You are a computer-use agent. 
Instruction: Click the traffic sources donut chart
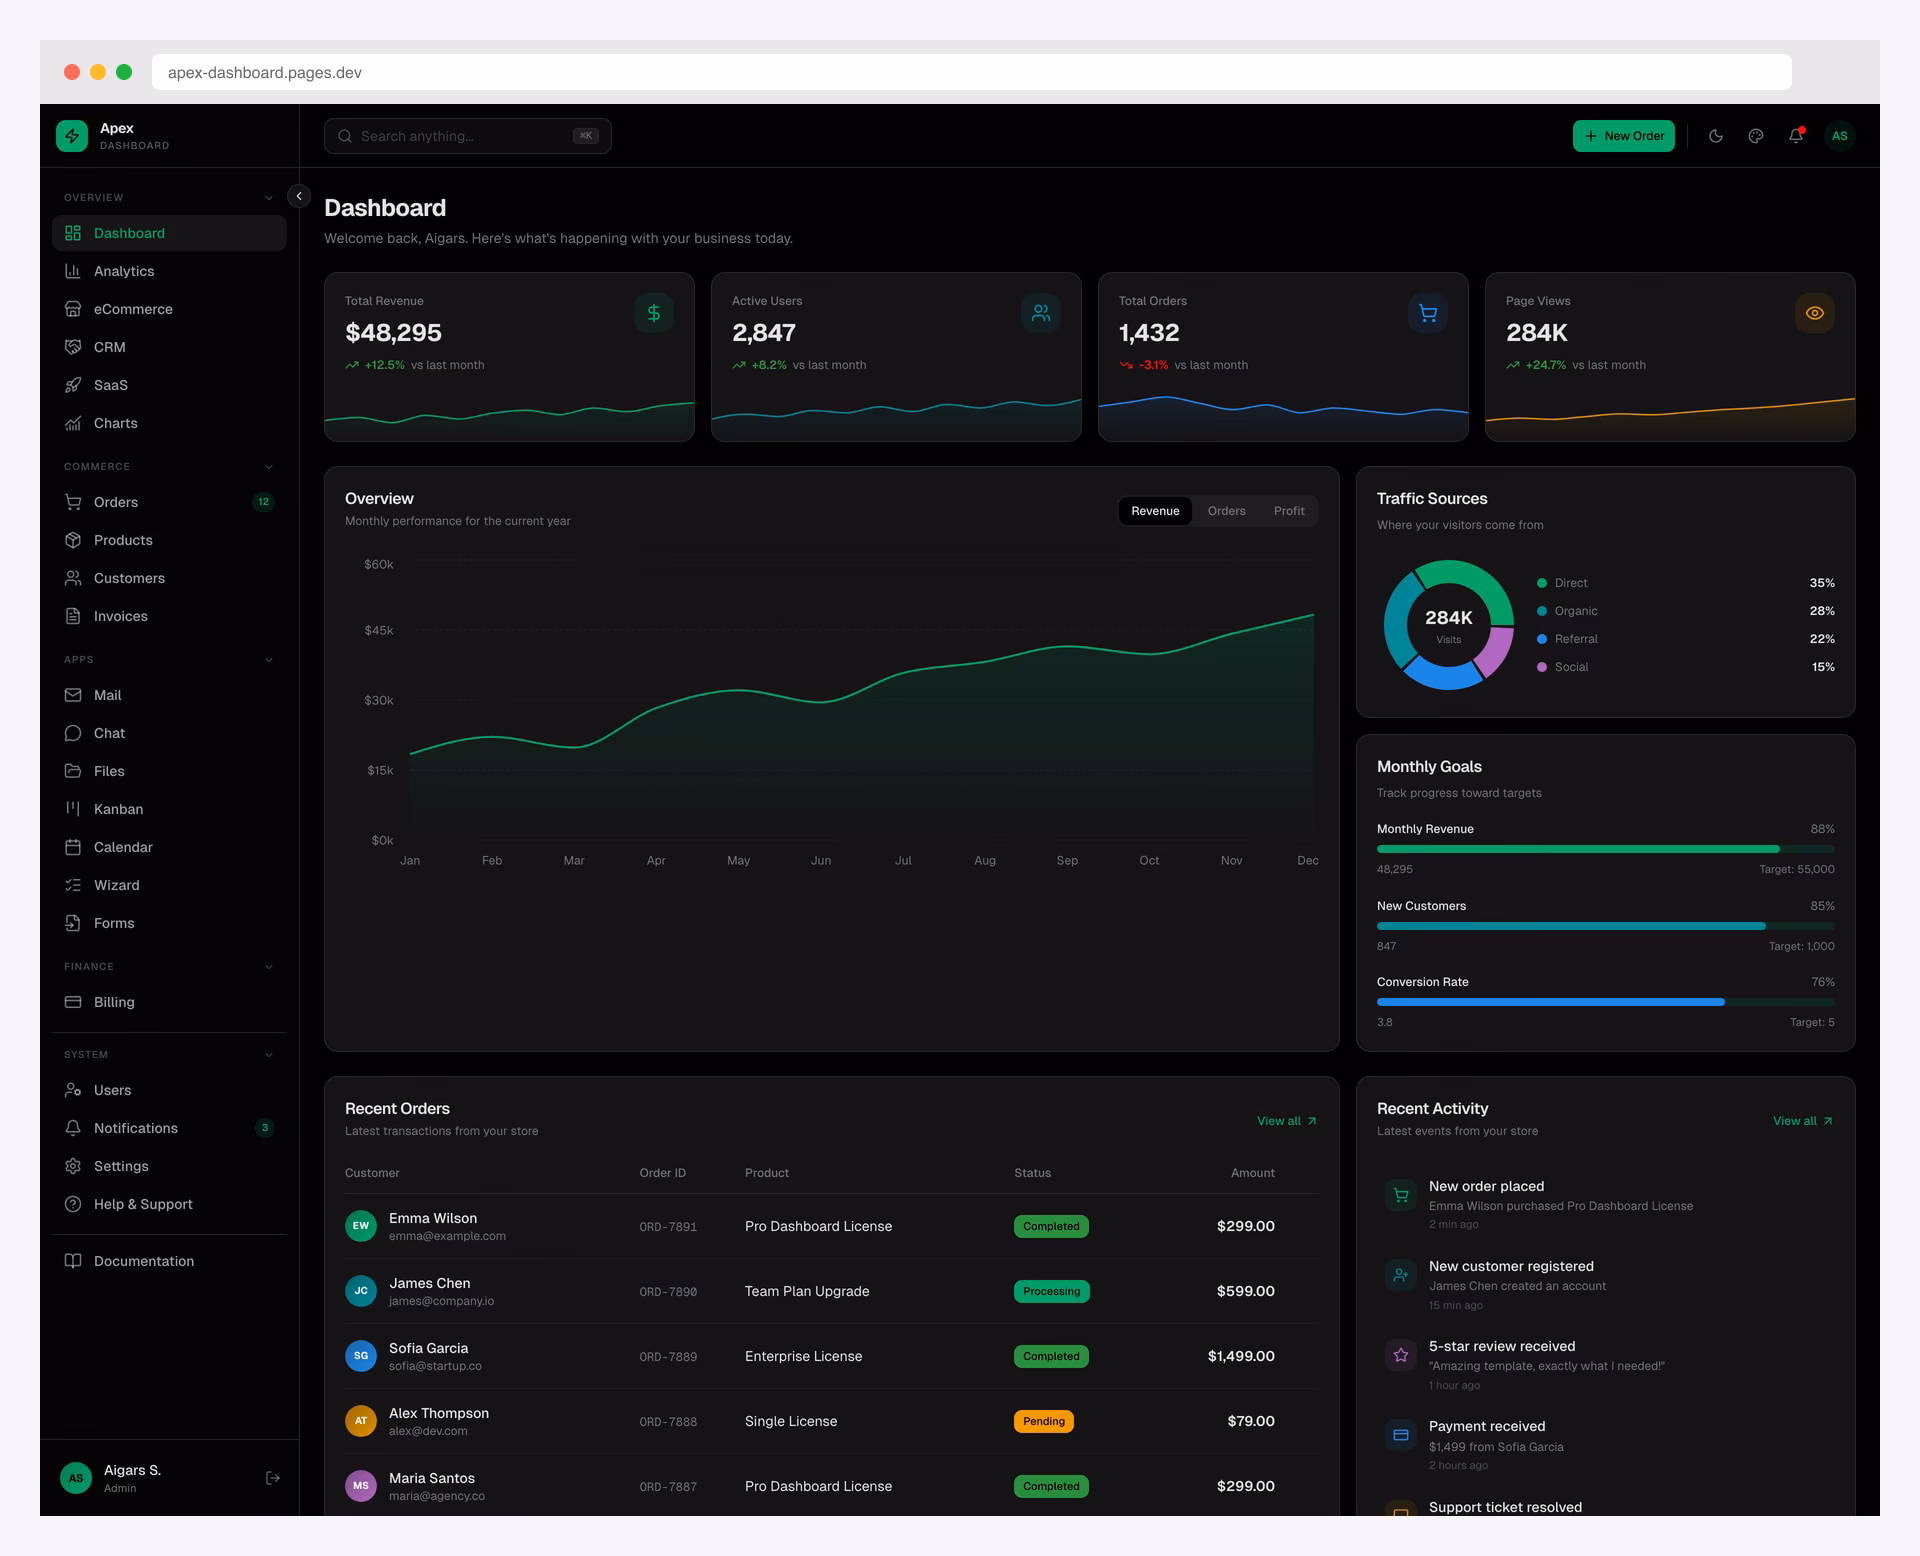tap(1448, 625)
